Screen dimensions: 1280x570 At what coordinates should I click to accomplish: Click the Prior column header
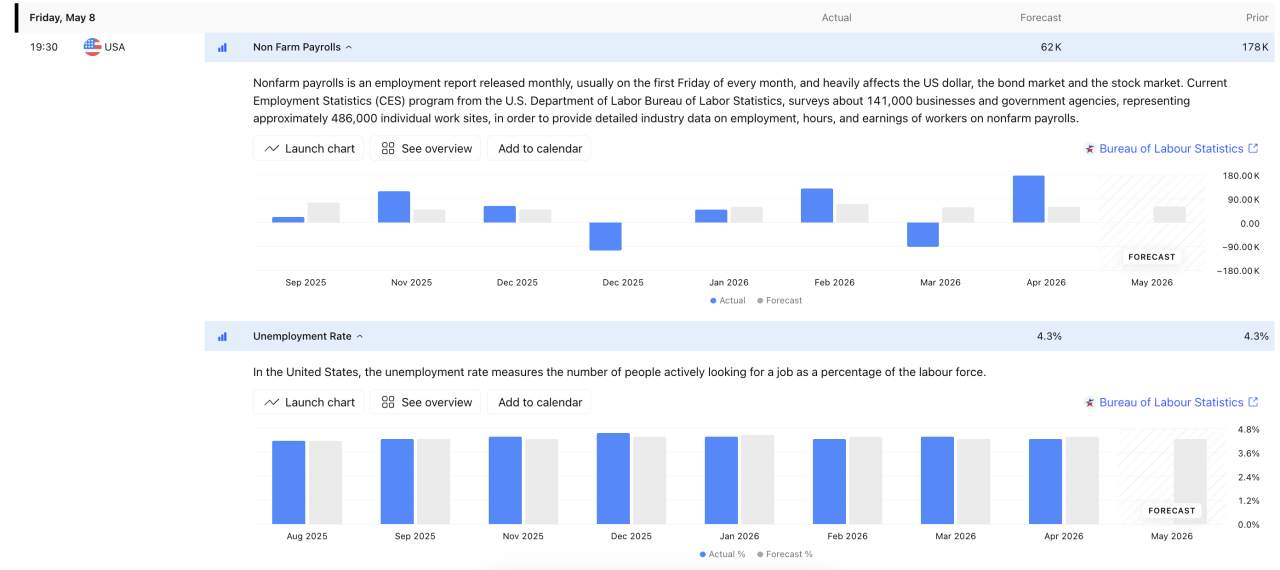[x=1258, y=18]
